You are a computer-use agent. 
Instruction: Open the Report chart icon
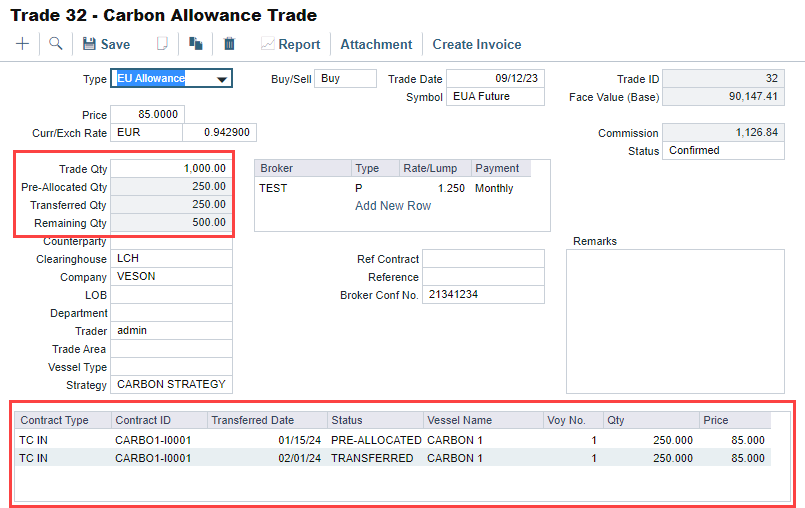(267, 44)
